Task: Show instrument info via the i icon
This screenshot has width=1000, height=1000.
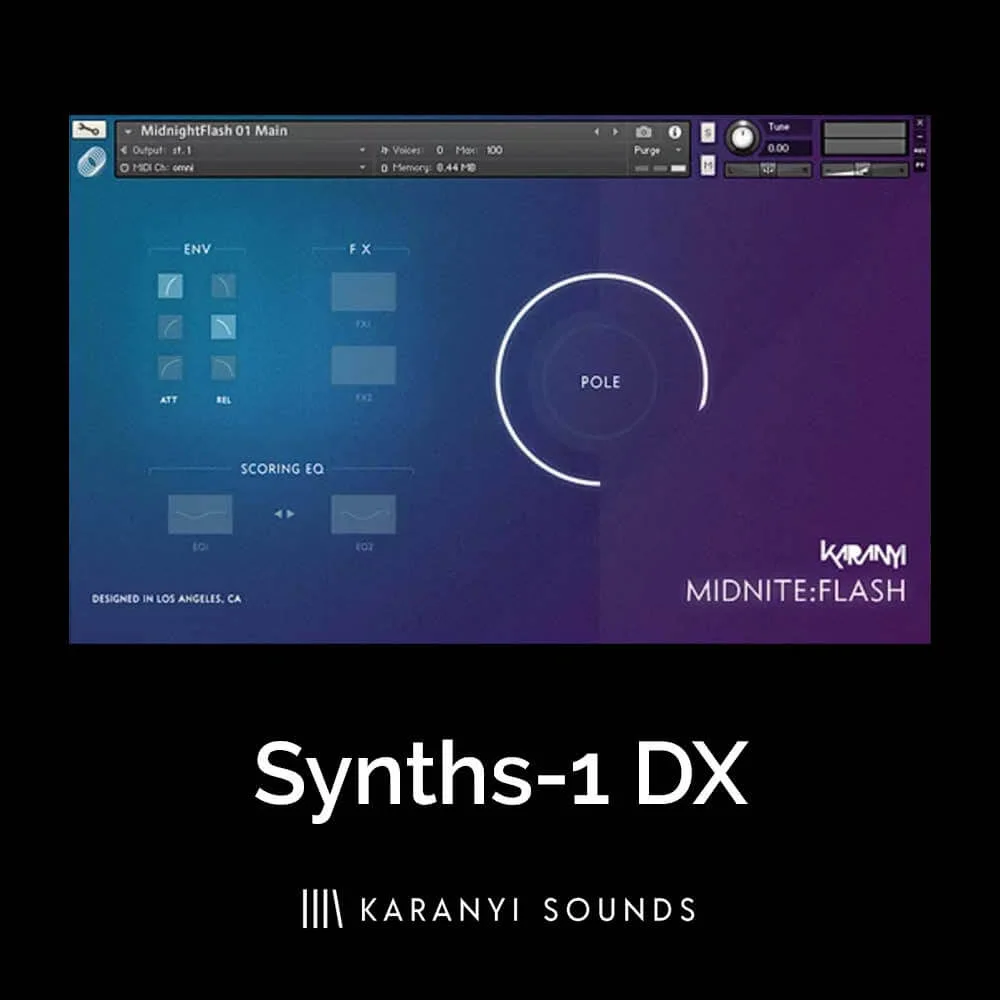Action: coord(675,132)
